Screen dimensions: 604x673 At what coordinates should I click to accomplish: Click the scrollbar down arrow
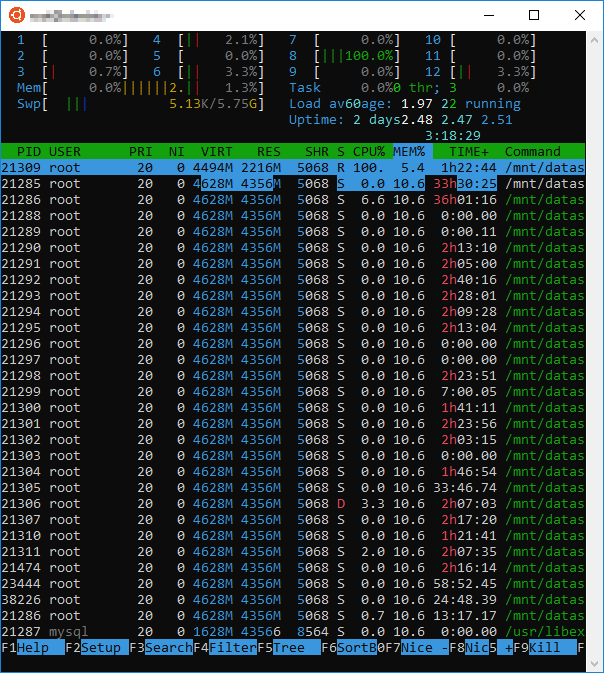(595, 664)
